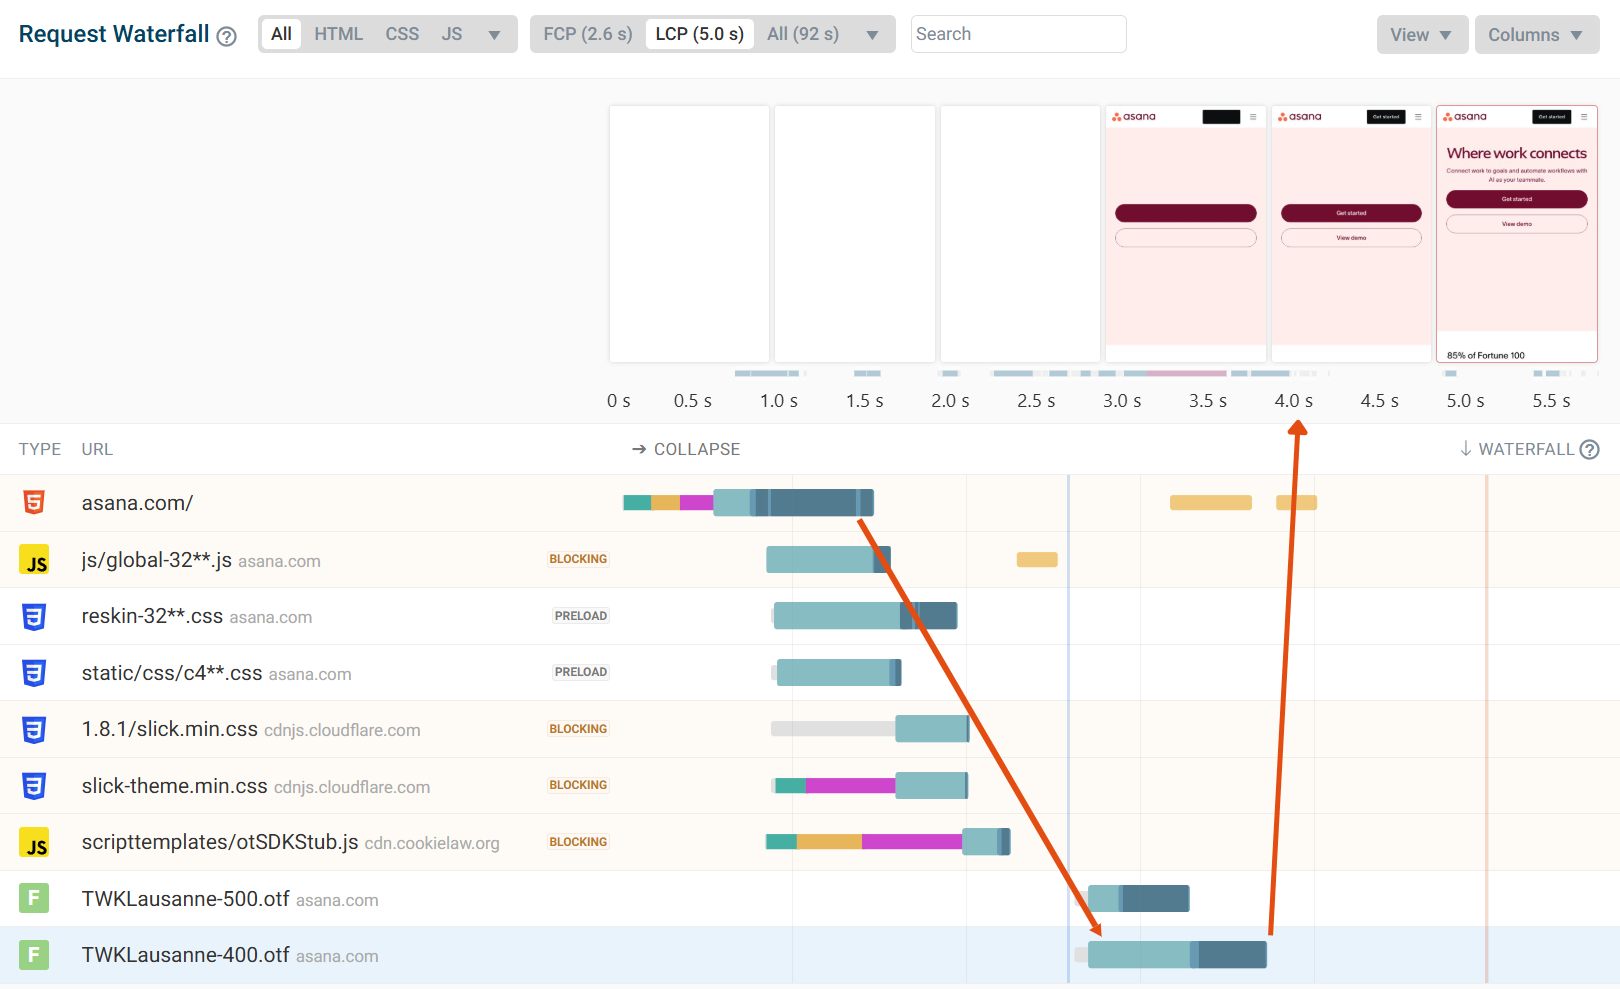Click the asana.com/ waterfall timing bar
The height and width of the screenshot is (989, 1620).
click(x=748, y=502)
